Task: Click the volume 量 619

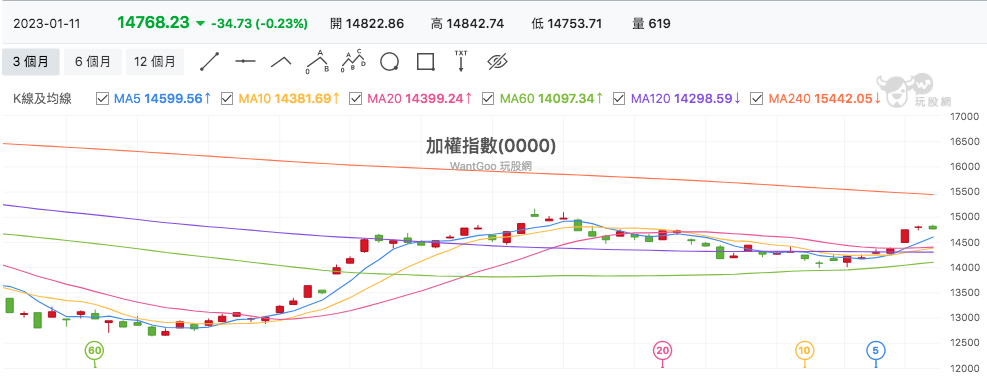Action: 651,24
